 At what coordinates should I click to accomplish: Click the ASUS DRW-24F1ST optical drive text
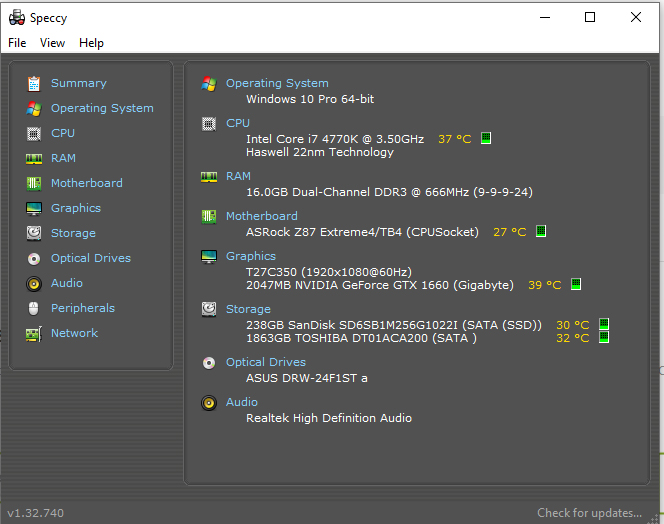[307, 378]
